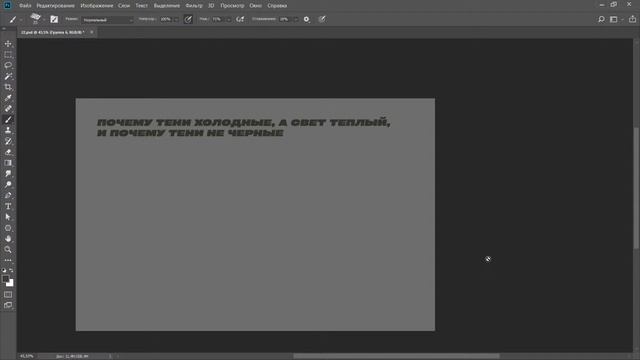Click the opacity value field

pyautogui.click(x=166, y=19)
